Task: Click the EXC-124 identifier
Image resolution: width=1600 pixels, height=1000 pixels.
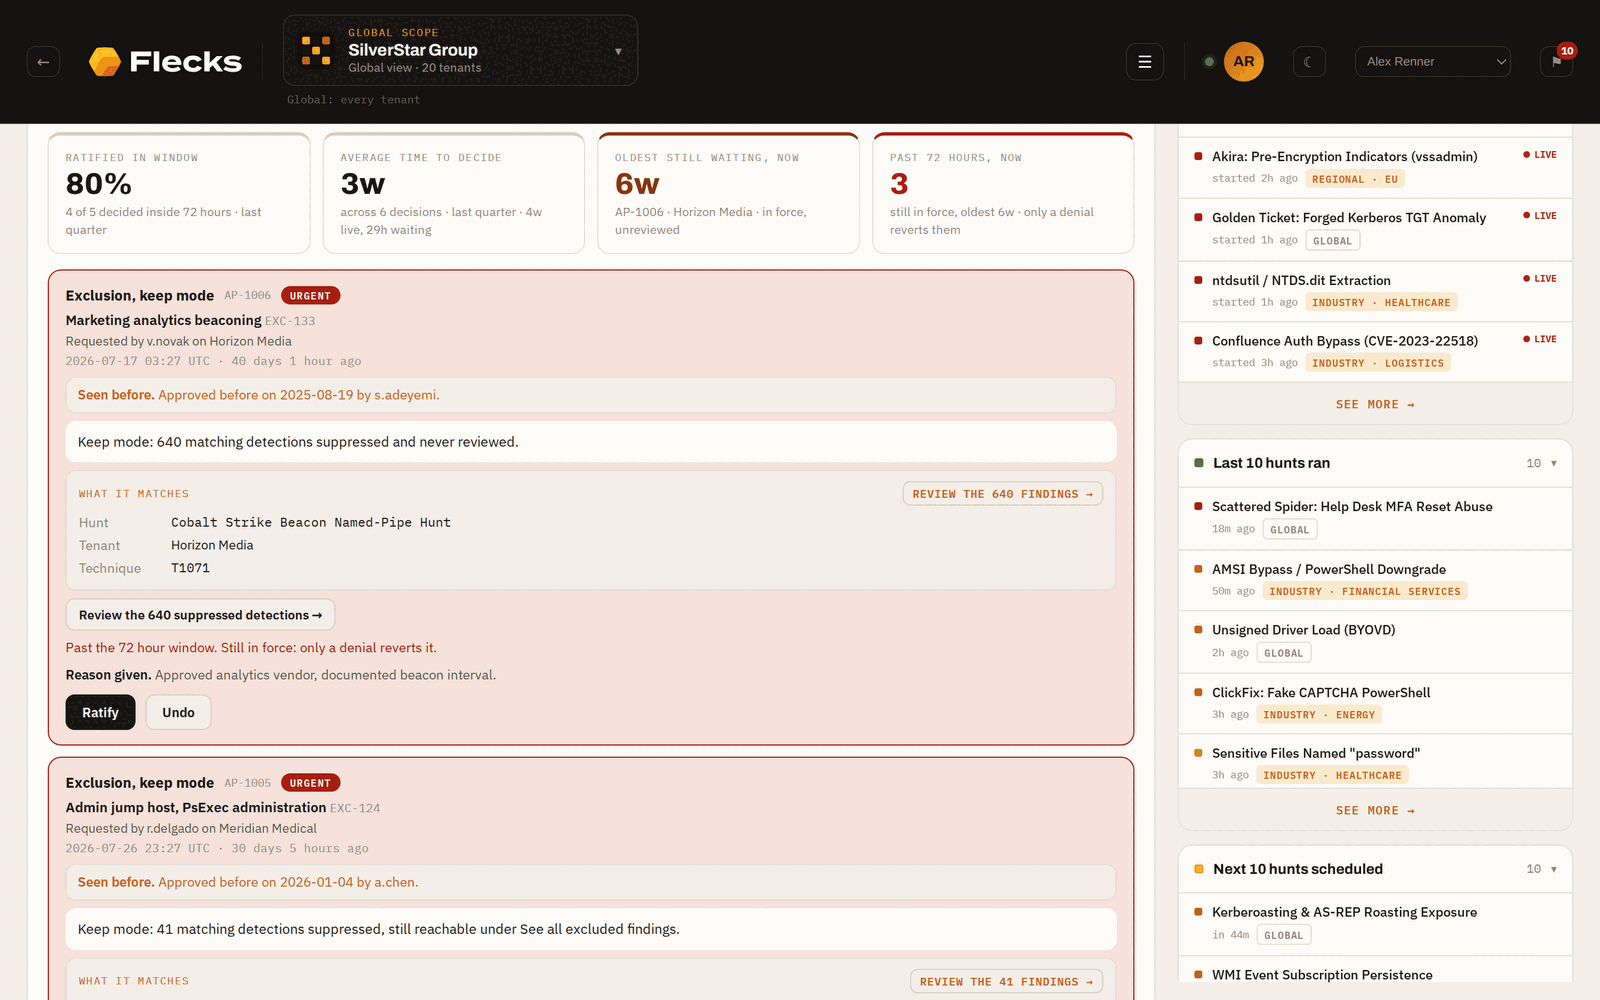Action: coord(355,808)
